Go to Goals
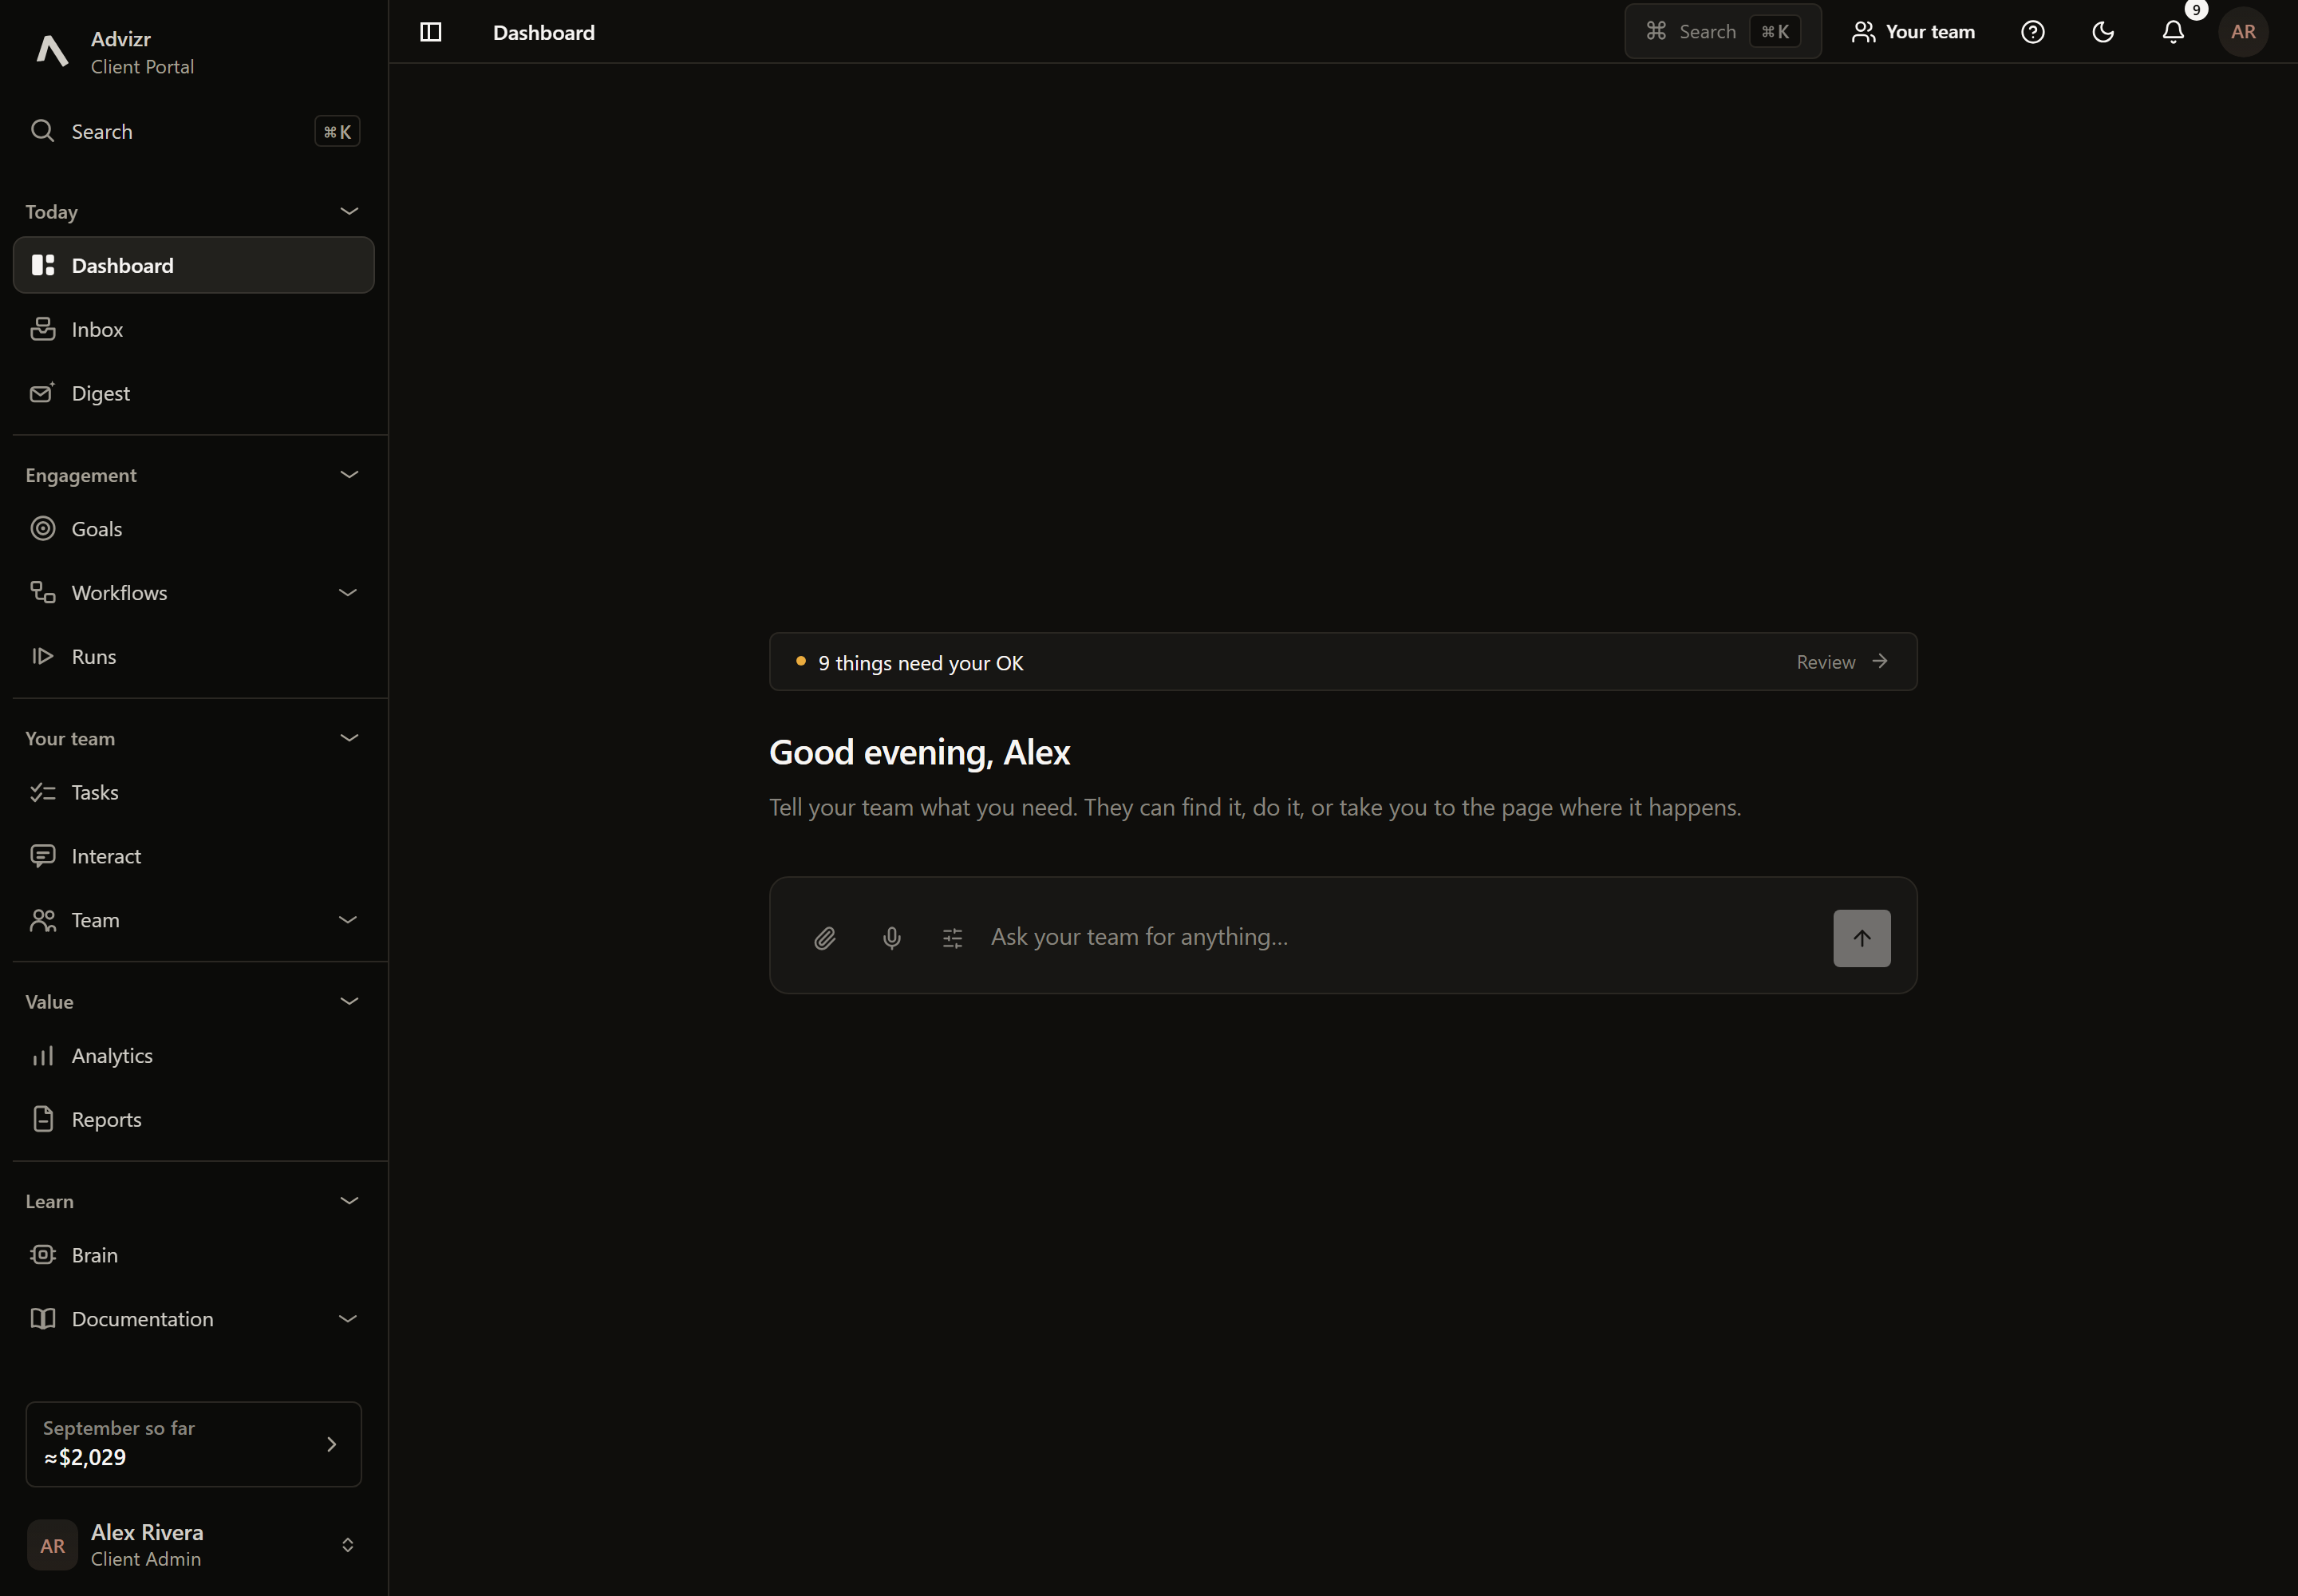The height and width of the screenshot is (1596, 2298). 193,529
